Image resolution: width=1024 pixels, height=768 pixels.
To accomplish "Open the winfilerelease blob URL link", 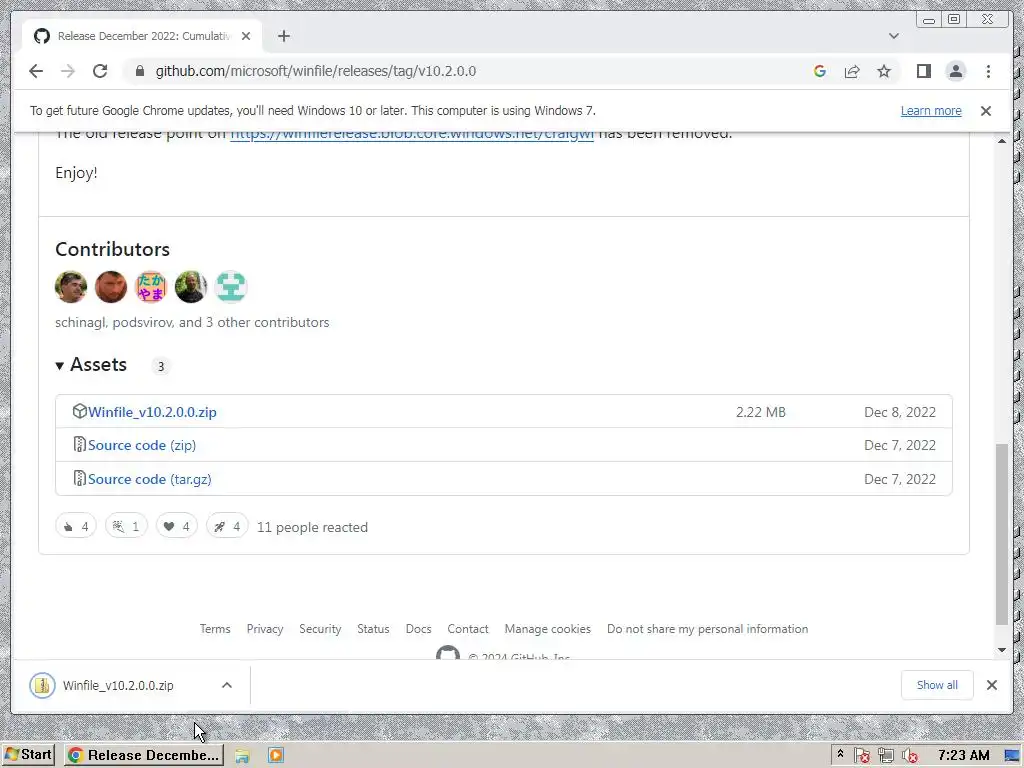I will 411,135.
